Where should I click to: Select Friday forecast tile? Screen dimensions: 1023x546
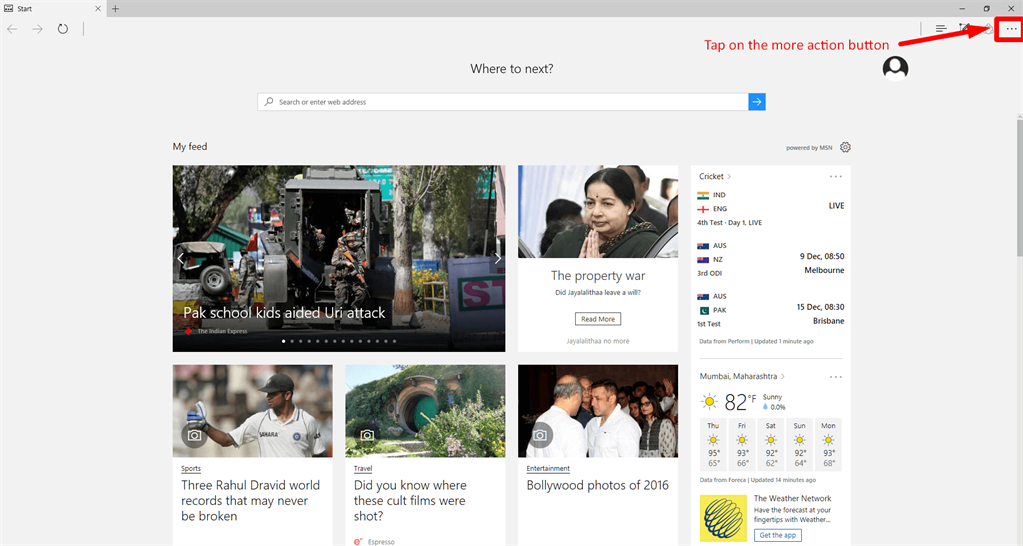pyautogui.click(x=742, y=444)
